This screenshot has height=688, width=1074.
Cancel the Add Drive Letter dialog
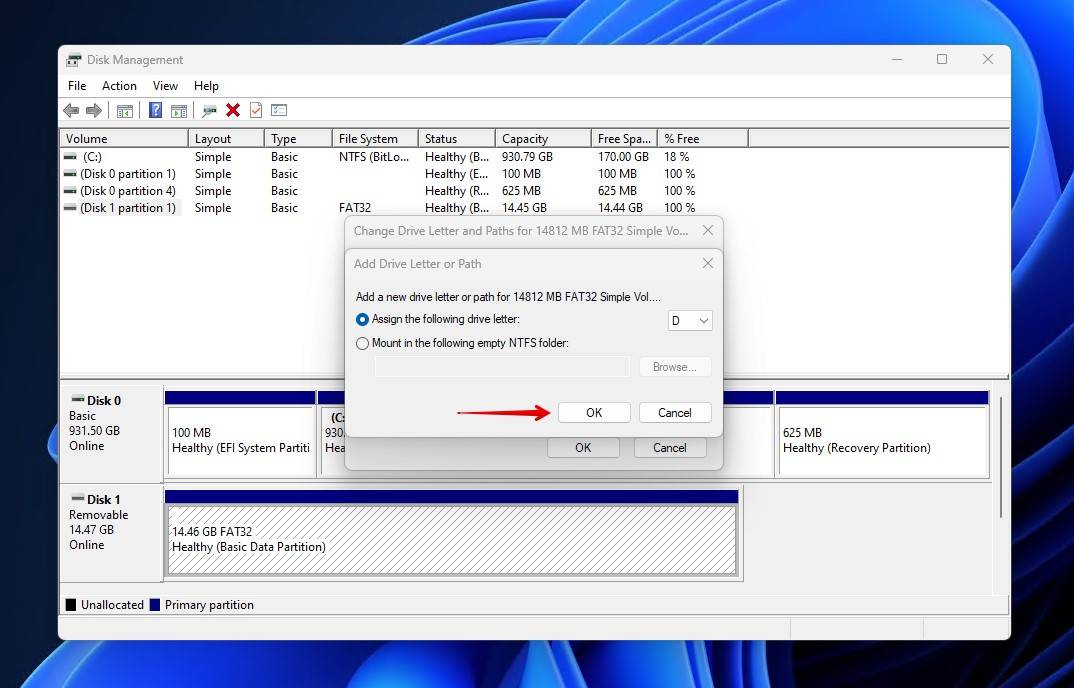coord(675,413)
